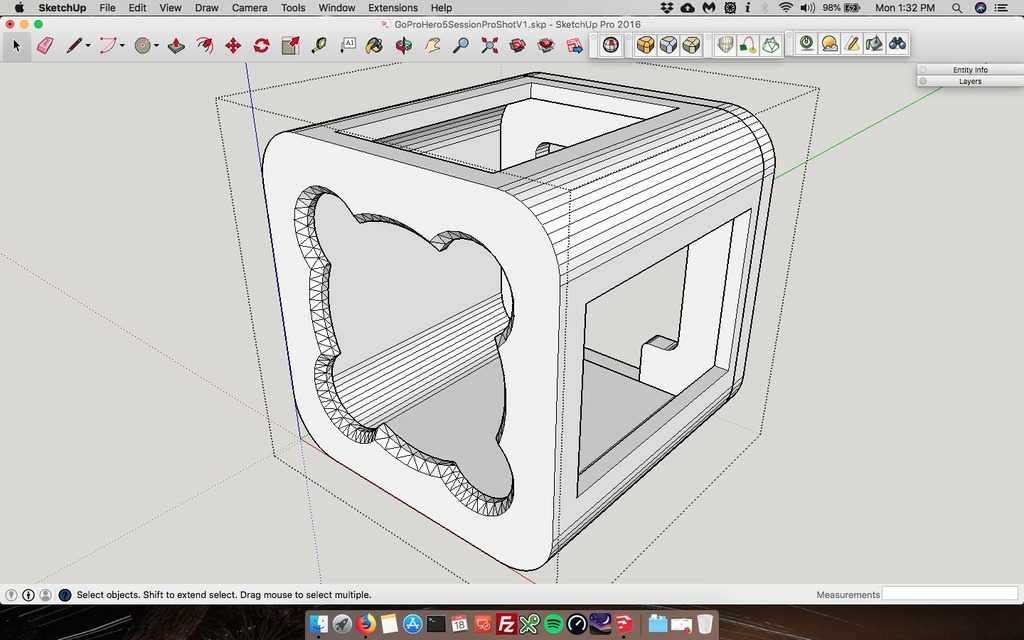Open the Camera menu
The image size is (1024, 640).
click(249, 8)
